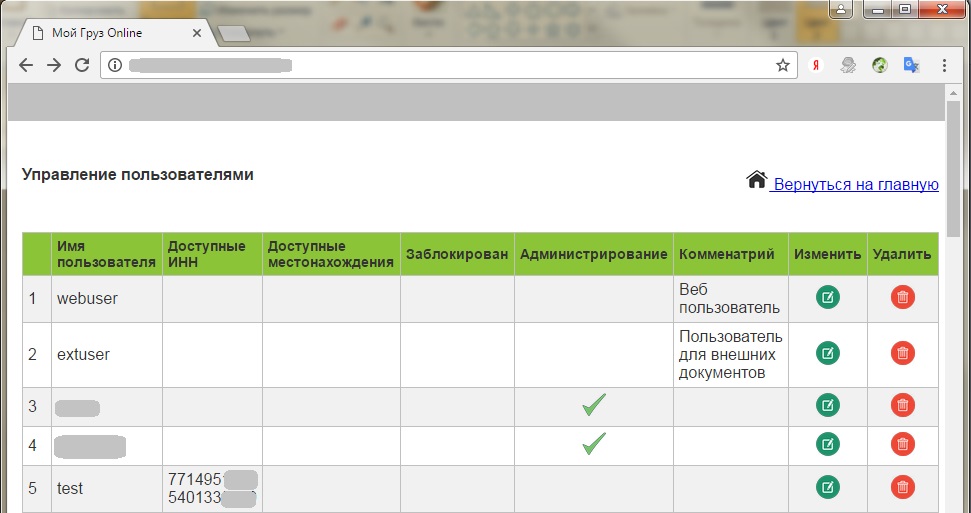Edit the extuser account
971x513 pixels.
[x=827, y=353]
